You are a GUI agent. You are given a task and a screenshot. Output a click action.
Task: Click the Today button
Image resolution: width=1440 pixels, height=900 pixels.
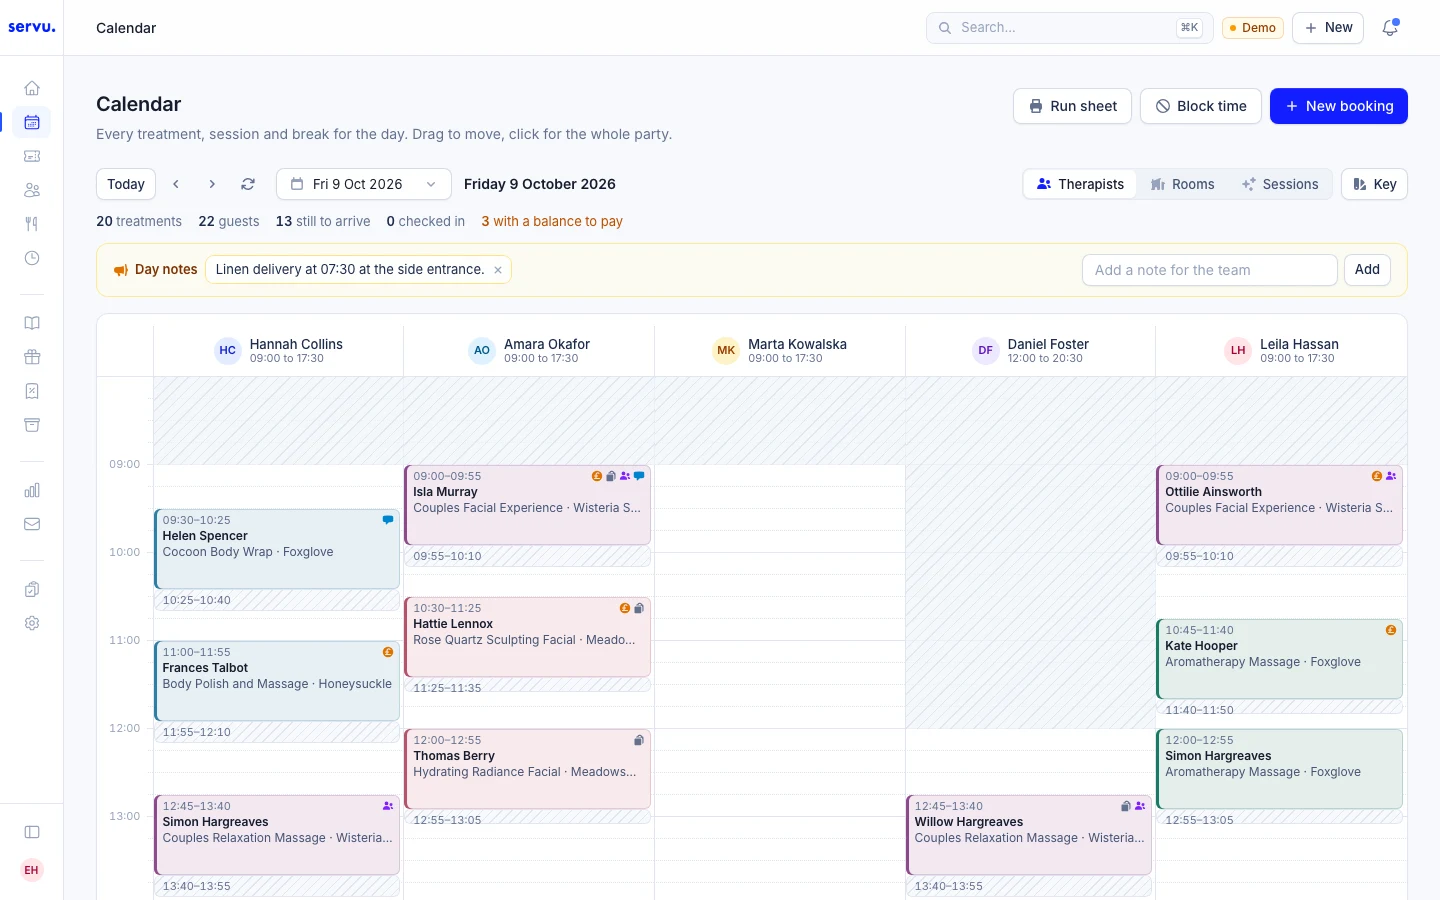(126, 184)
